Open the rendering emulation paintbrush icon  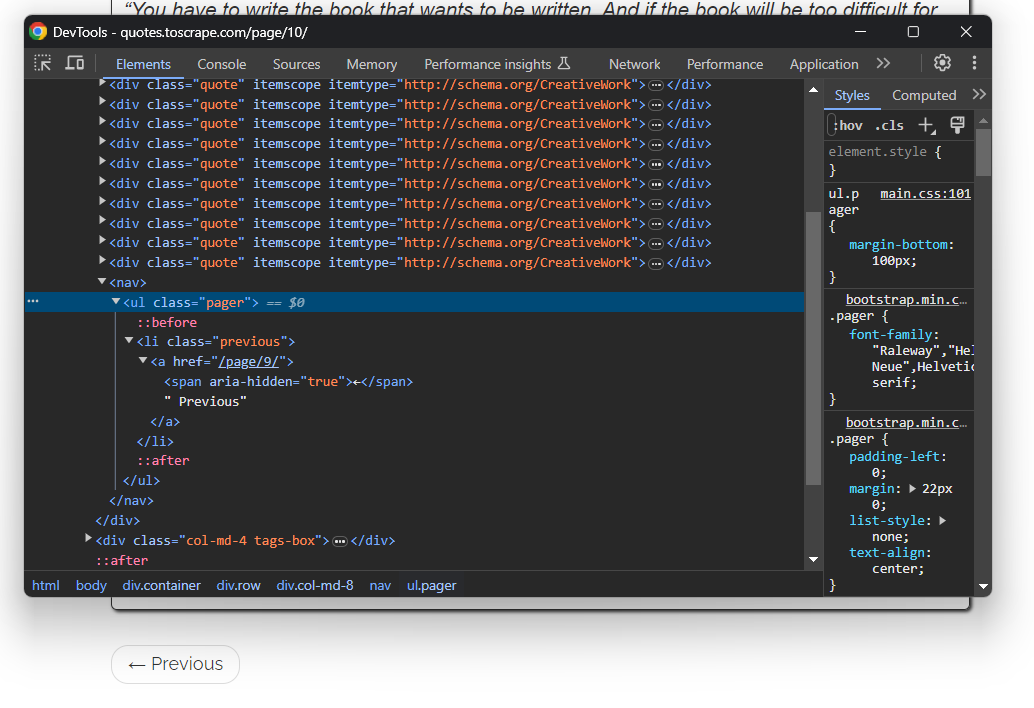pos(956,124)
